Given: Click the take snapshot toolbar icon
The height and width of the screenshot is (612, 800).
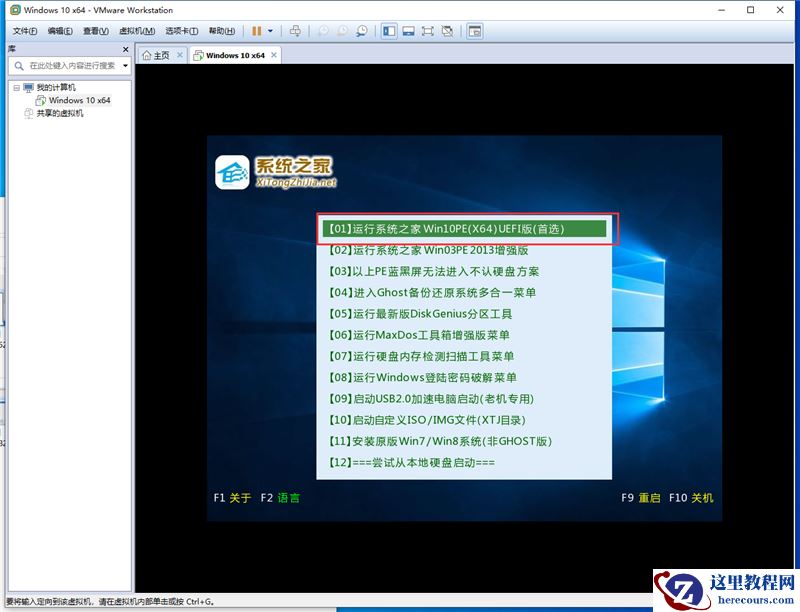Looking at the screenshot, I should pos(323,31).
